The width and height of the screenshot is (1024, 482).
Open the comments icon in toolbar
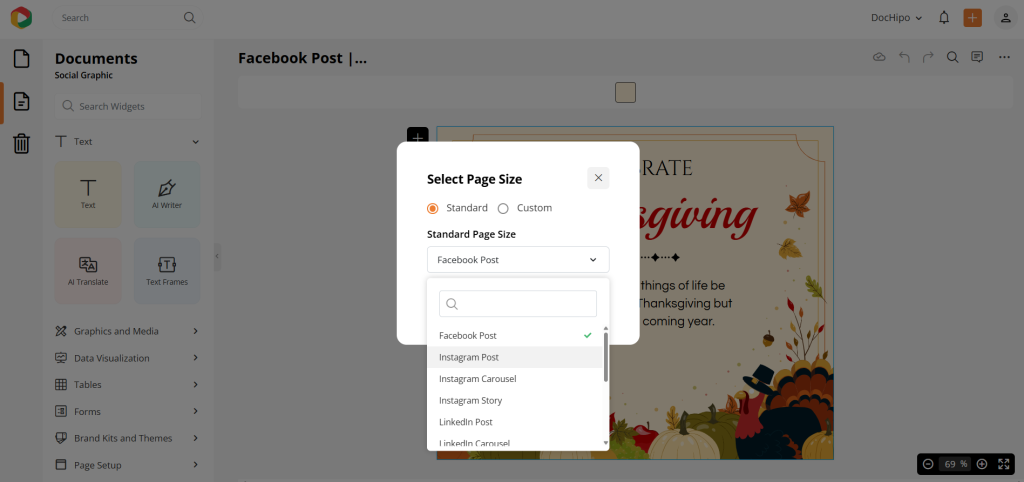tap(977, 58)
